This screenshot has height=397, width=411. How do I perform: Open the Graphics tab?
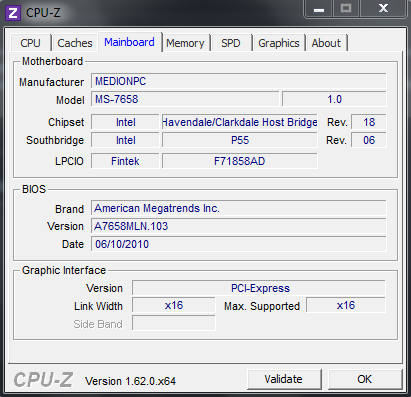point(279,43)
